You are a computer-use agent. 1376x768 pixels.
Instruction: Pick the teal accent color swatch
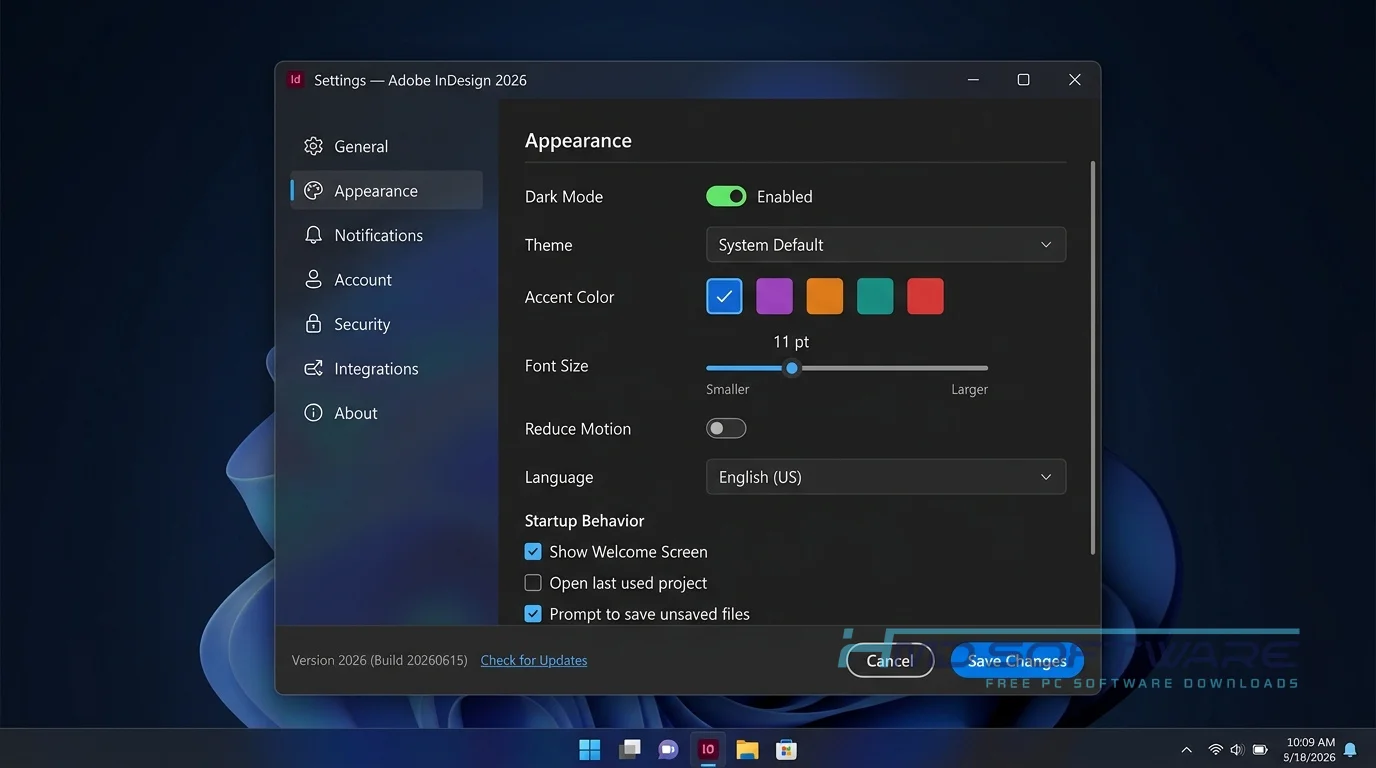(x=875, y=296)
